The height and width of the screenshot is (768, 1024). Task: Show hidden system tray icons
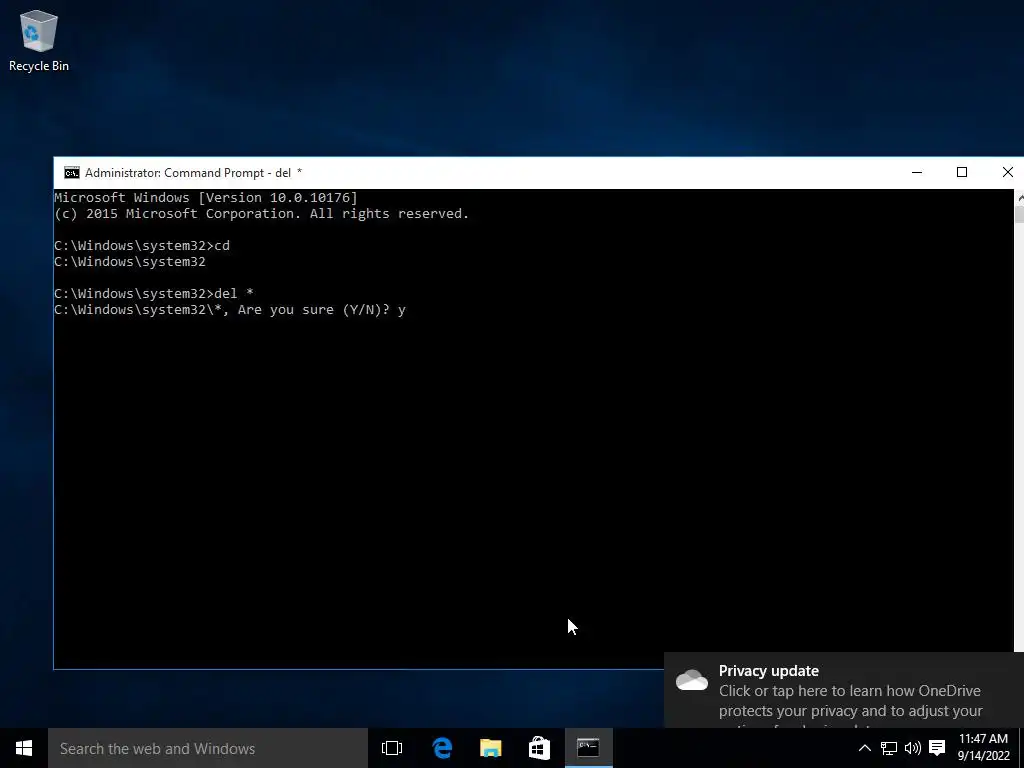[x=864, y=748]
